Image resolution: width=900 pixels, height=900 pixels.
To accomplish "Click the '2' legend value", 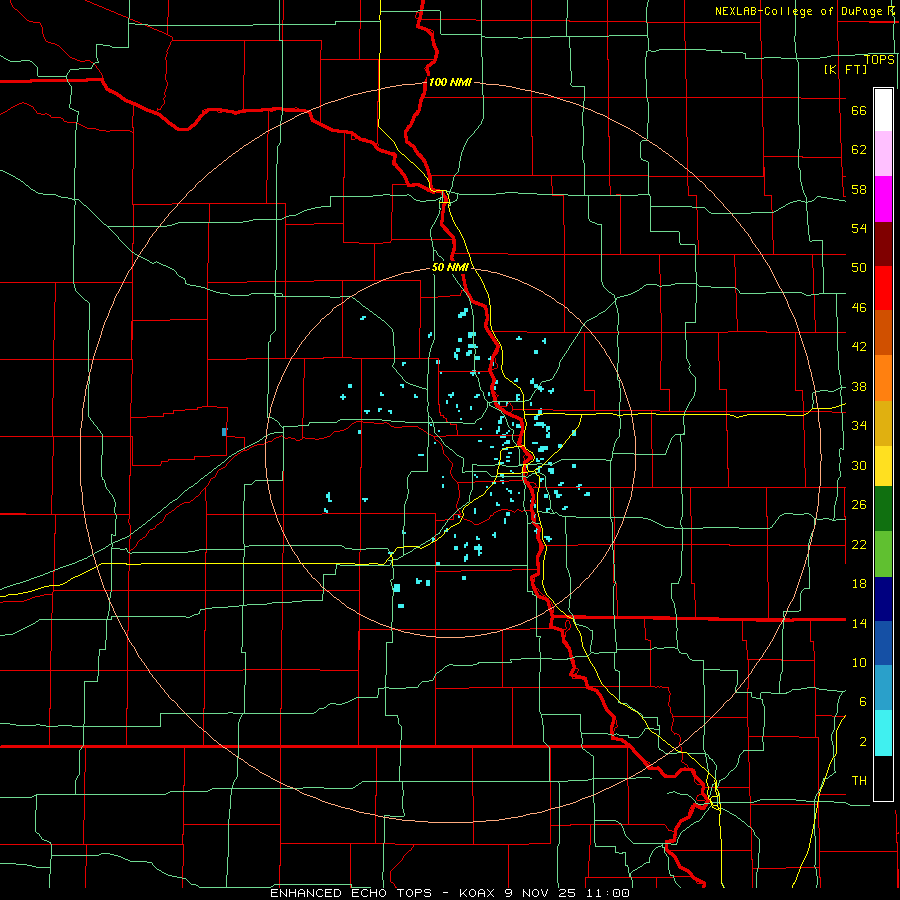I will [862, 742].
